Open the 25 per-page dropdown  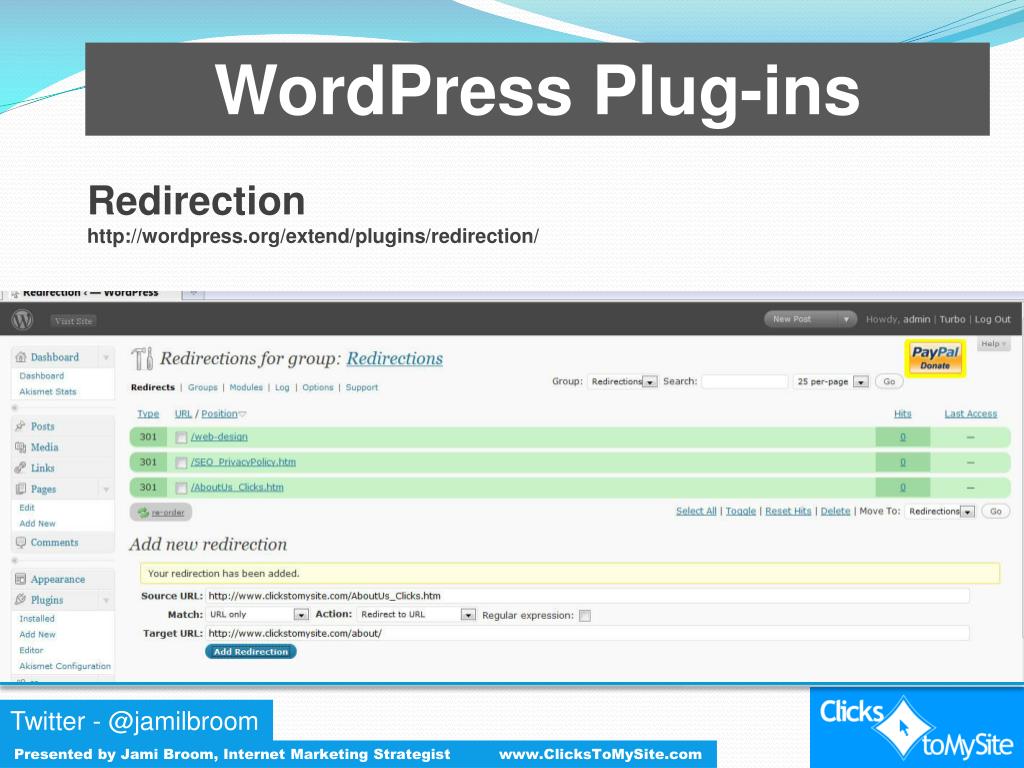(831, 381)
